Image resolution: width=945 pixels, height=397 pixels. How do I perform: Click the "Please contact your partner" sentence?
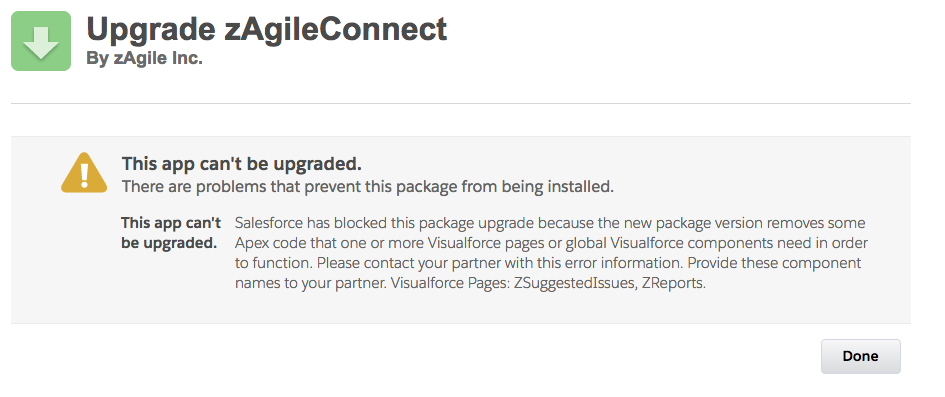(407, 263)
